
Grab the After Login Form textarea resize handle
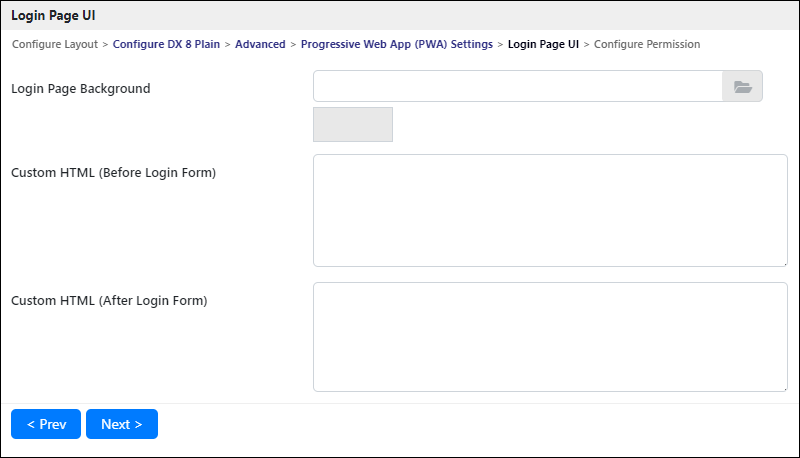(x=785, y=389)
